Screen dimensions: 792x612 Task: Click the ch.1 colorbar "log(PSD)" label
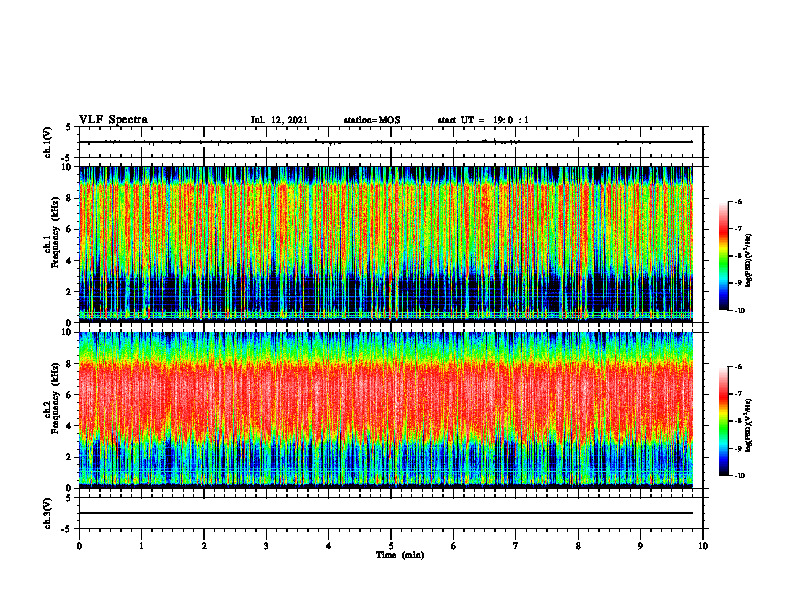[749, 261]
